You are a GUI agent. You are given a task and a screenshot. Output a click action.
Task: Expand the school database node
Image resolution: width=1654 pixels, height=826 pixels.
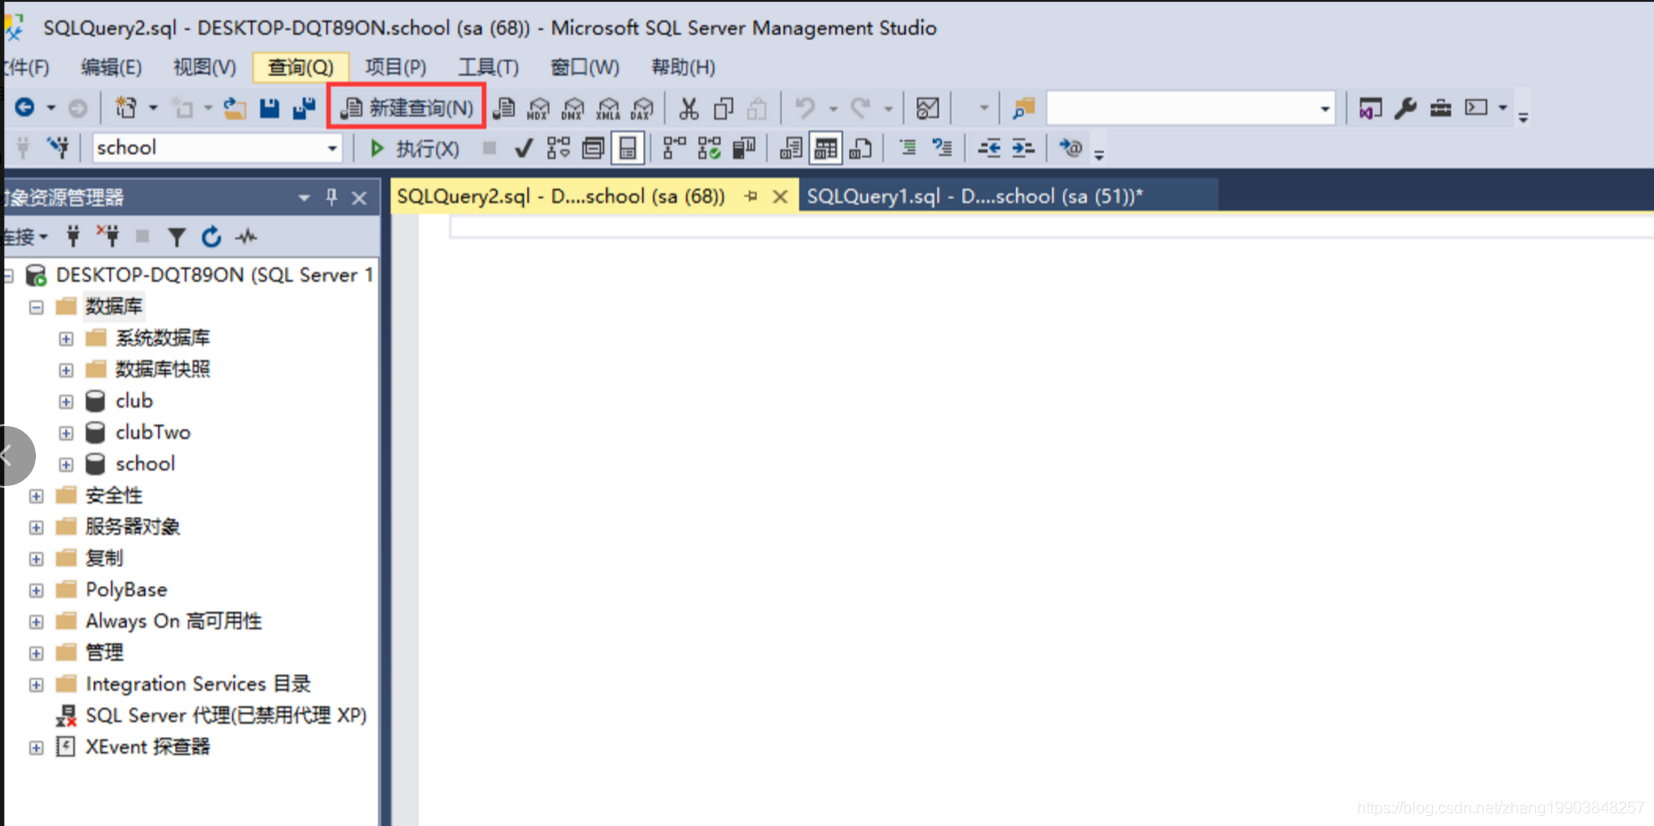coord(66,465)
